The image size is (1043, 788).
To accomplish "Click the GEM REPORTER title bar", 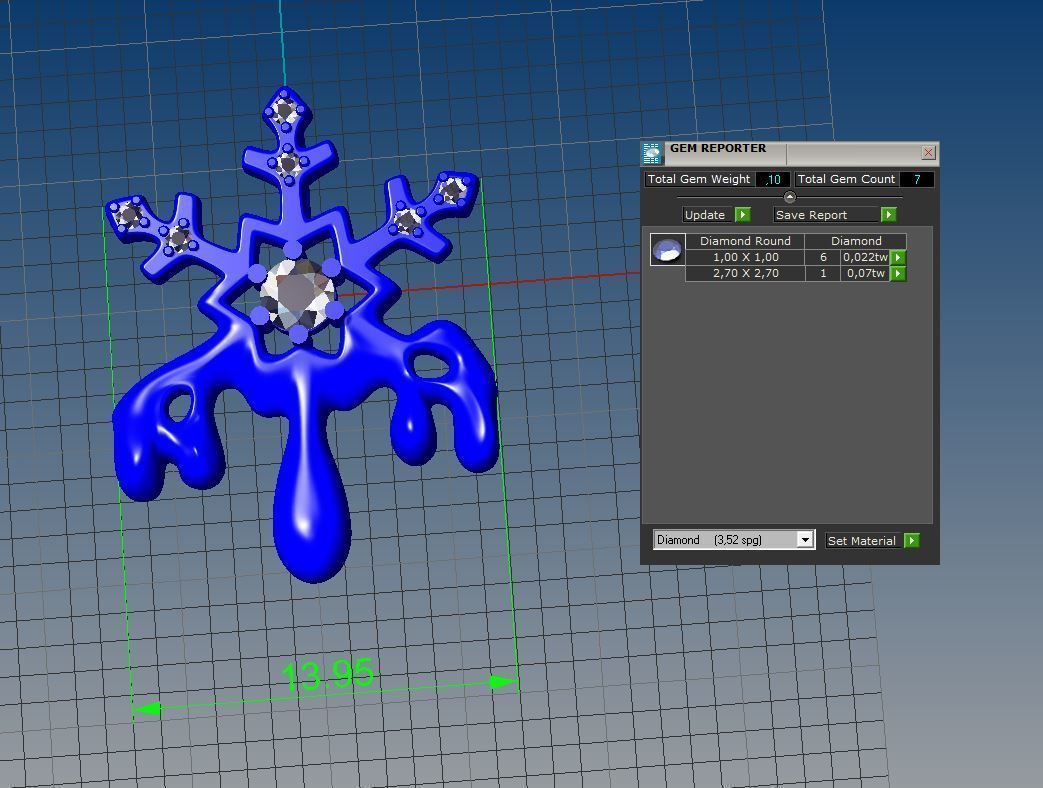I will coord(790,154).
